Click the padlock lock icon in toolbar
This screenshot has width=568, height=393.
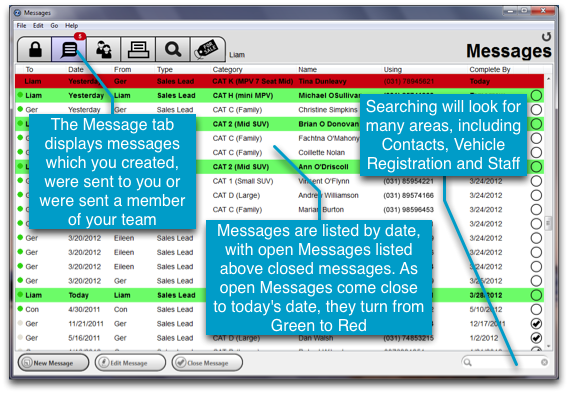click(x=35, y=49)
